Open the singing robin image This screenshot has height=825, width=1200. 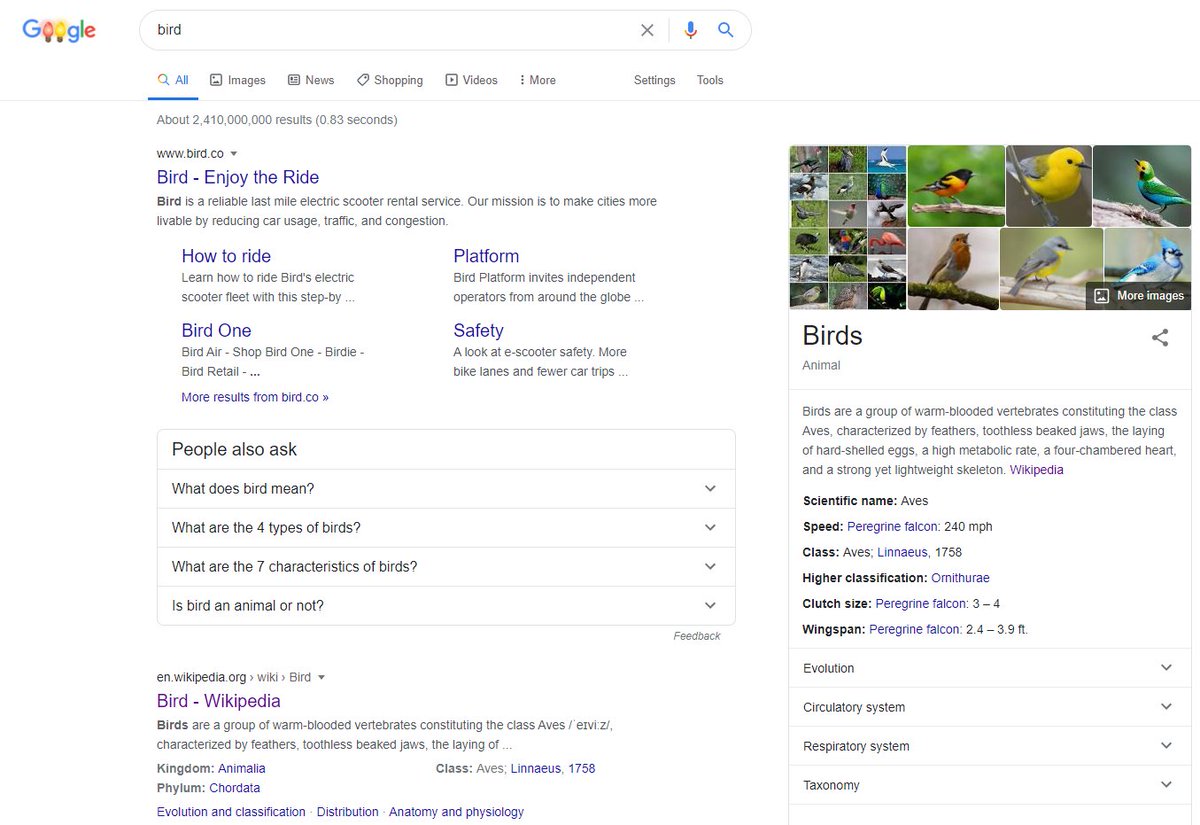click(x=953, y=269)
